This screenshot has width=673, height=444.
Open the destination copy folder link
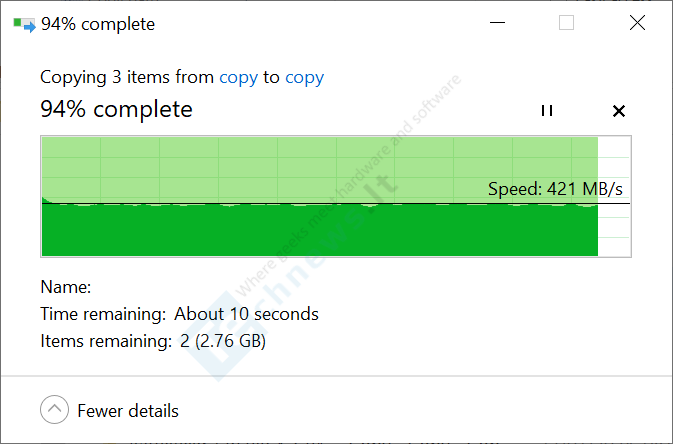click(305, 78)
